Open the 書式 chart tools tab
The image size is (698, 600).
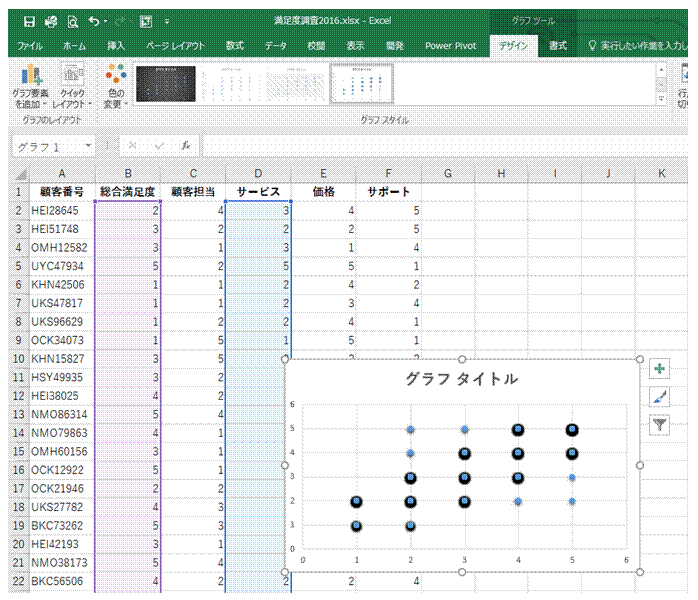558,46
